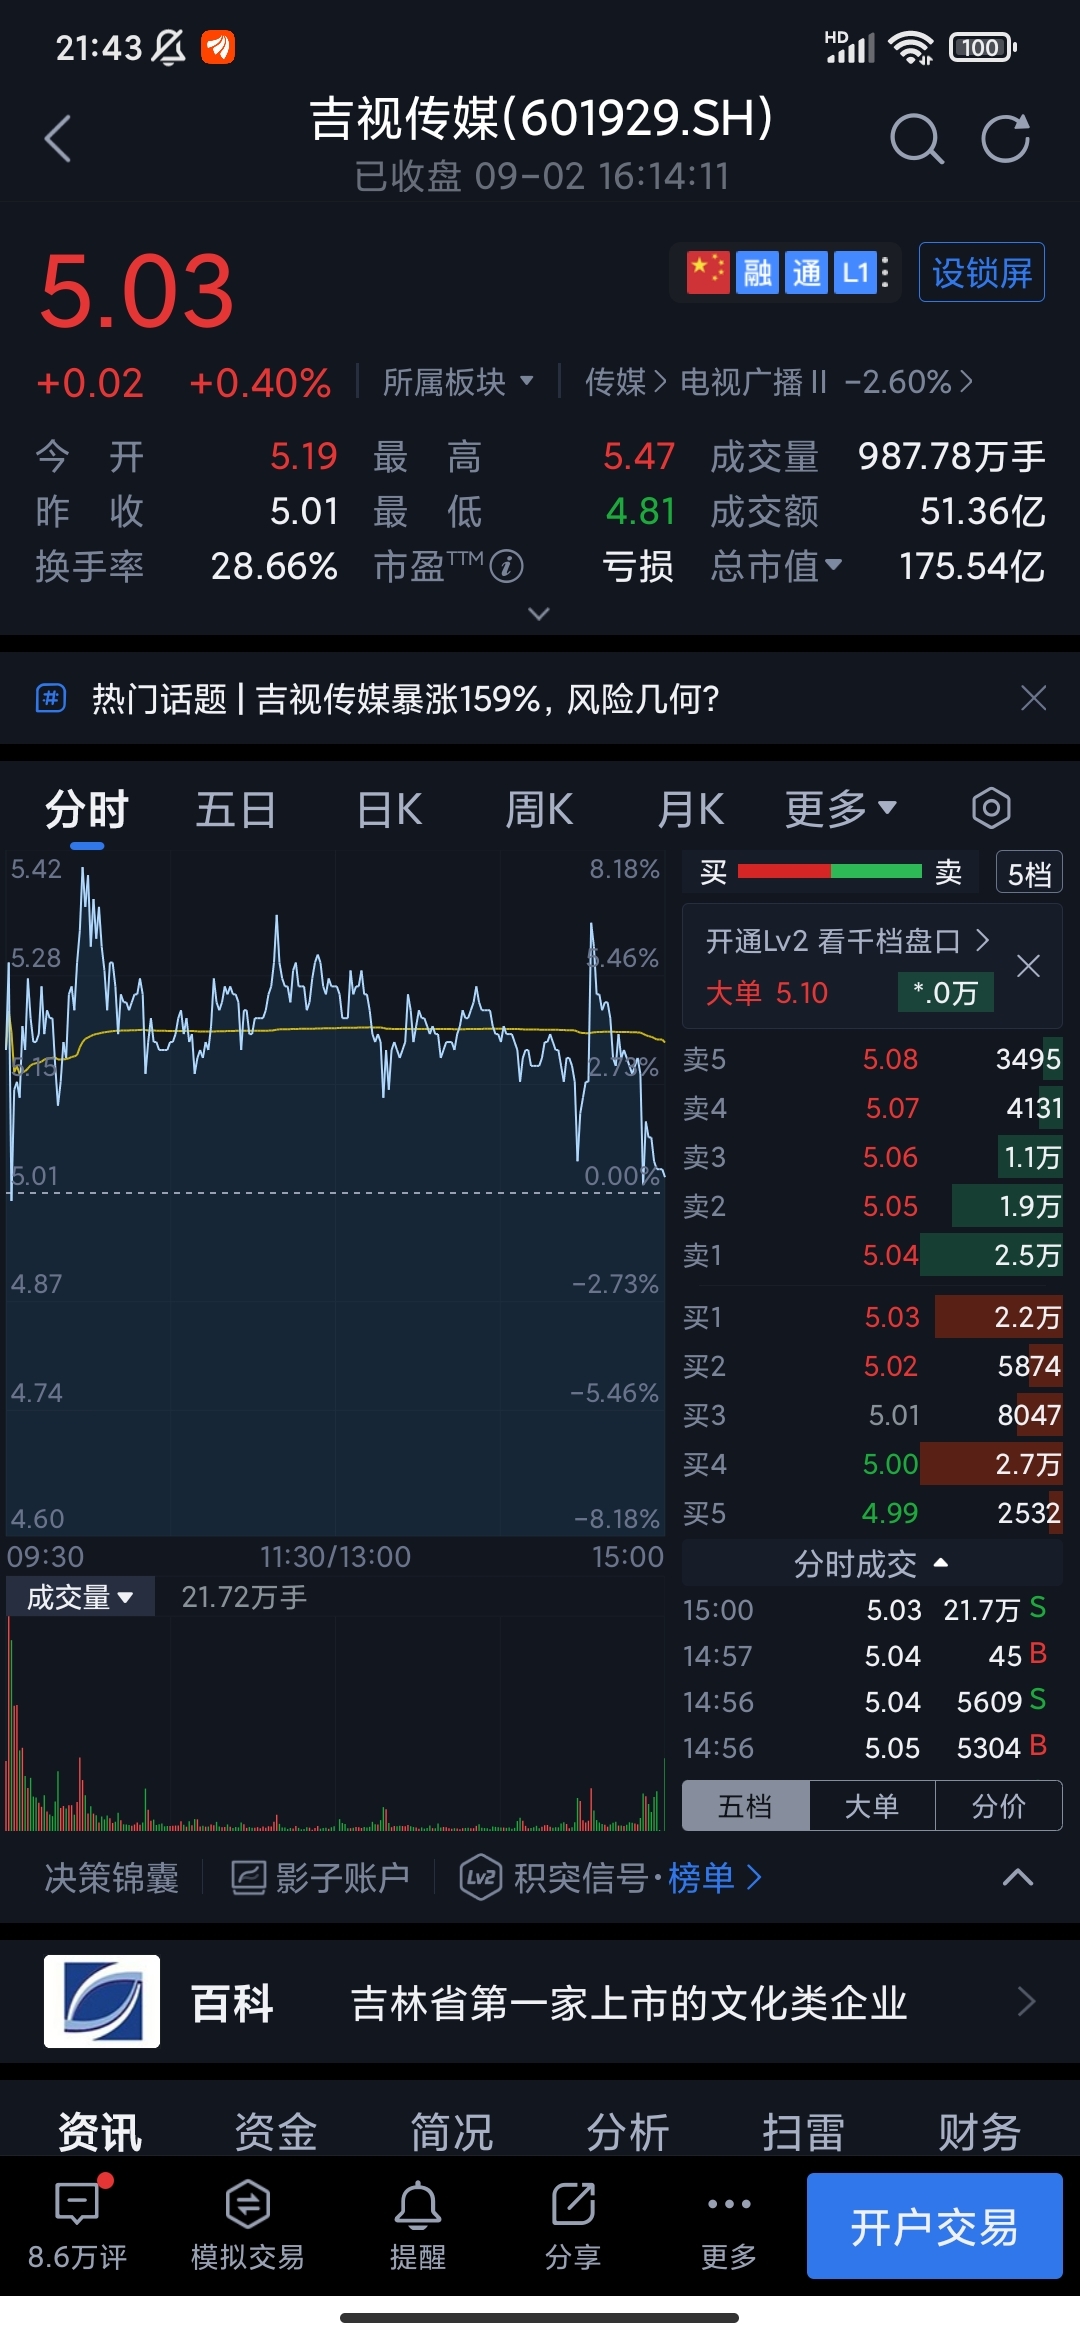
Task: Switch to 日K chart tab
Action: pyautogui.click(x=389, y=809)
